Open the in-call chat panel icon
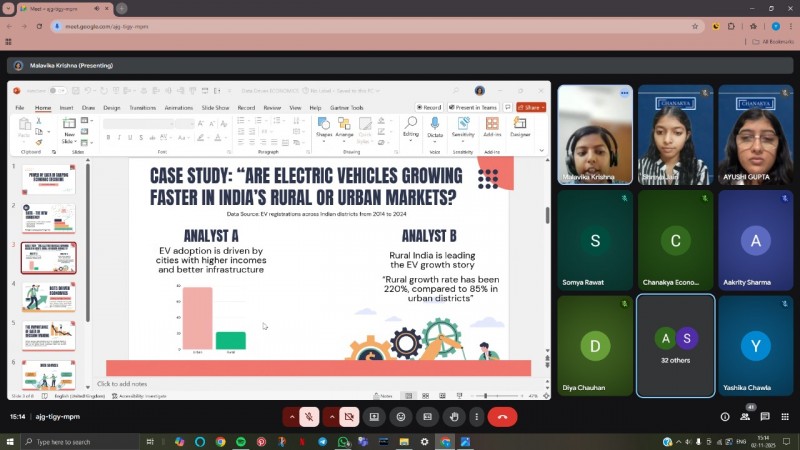Image resolution: width=800 pixels, height=450 pixels. coord(765,416)
